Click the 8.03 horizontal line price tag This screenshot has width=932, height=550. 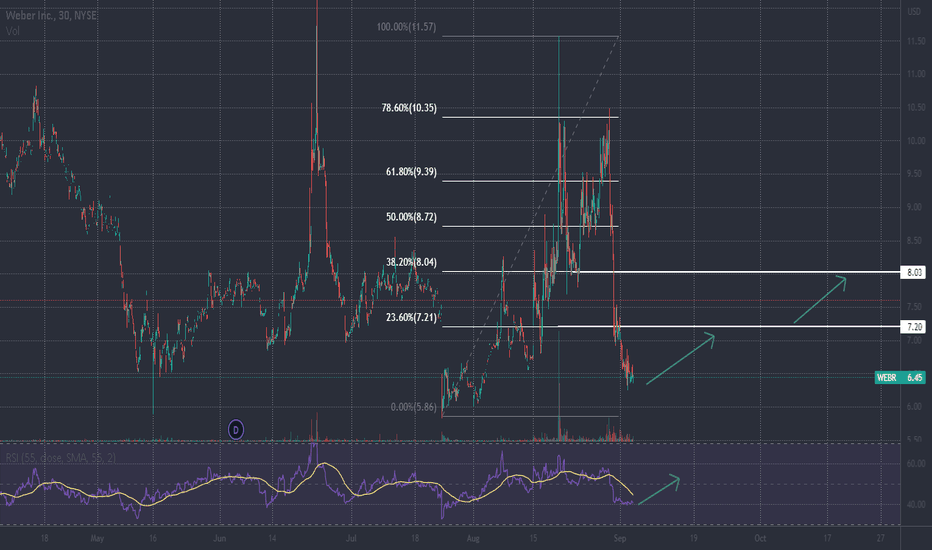pos(913,272)
